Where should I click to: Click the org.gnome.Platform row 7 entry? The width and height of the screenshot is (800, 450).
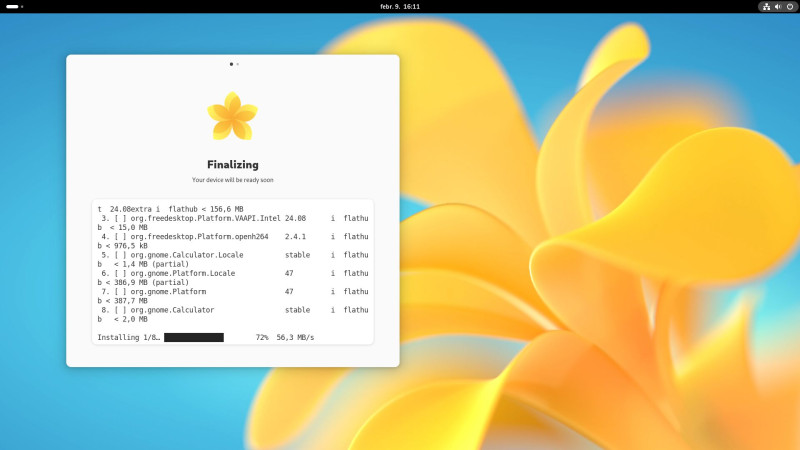168,291
